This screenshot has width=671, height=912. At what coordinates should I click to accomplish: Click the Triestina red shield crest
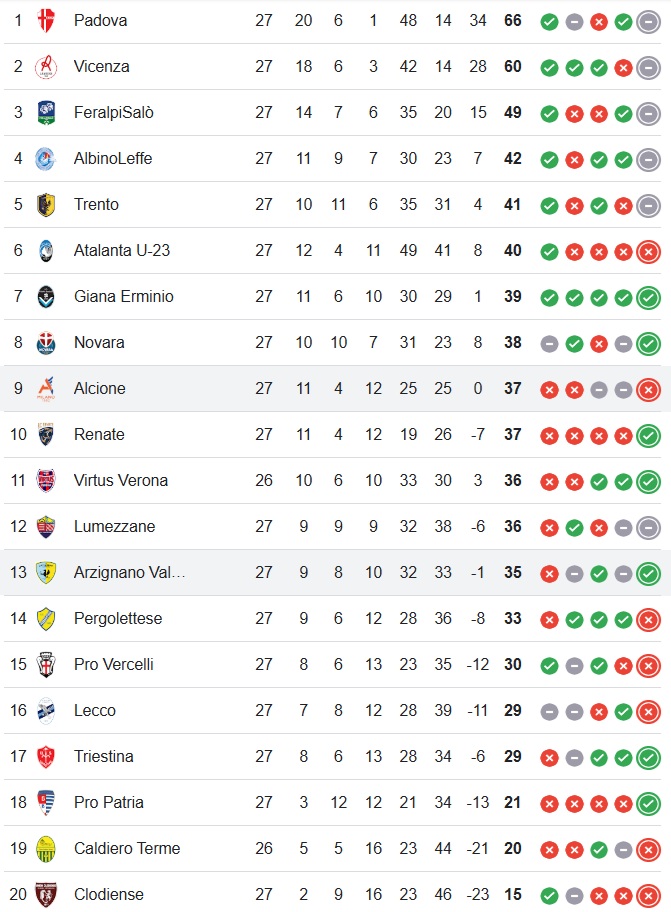[46, 757]
